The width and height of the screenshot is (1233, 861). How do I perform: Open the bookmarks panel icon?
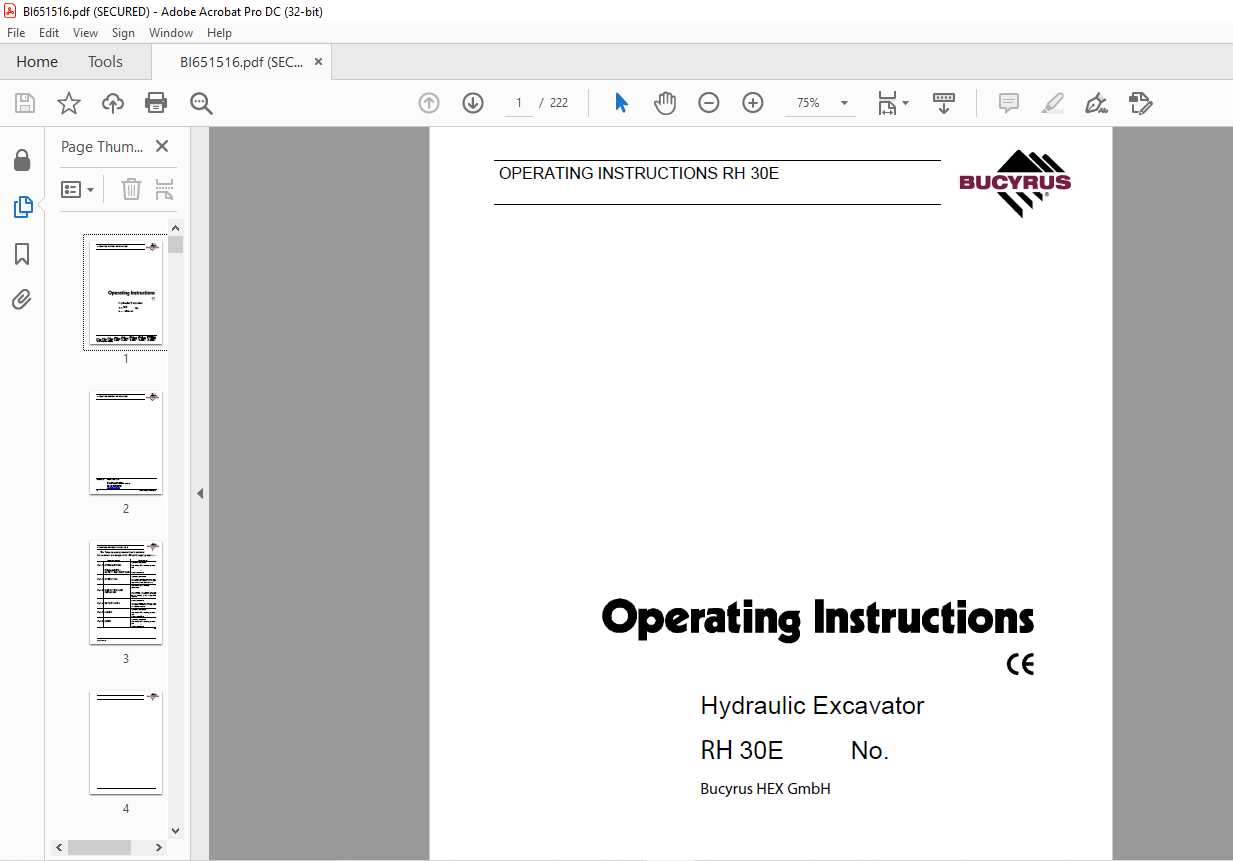pyautogui.click(x=22, y=254)
